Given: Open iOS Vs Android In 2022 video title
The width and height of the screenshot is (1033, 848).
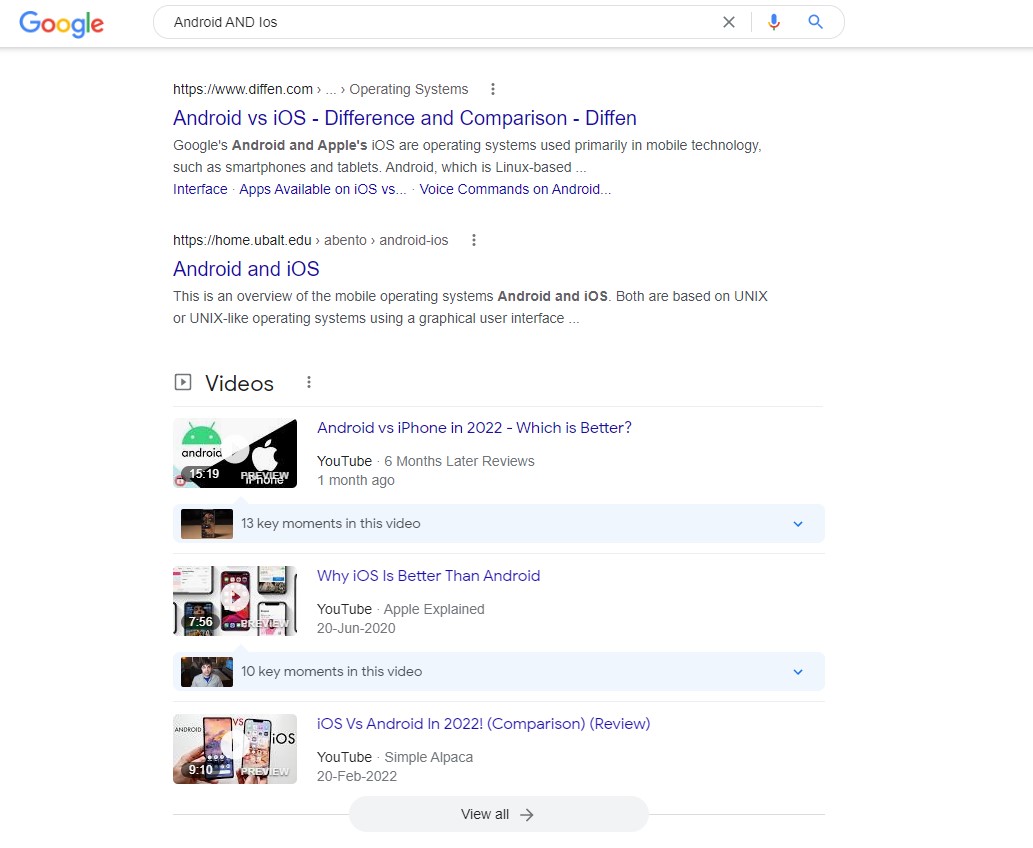Looking at the screenshot, I should 483,724.
